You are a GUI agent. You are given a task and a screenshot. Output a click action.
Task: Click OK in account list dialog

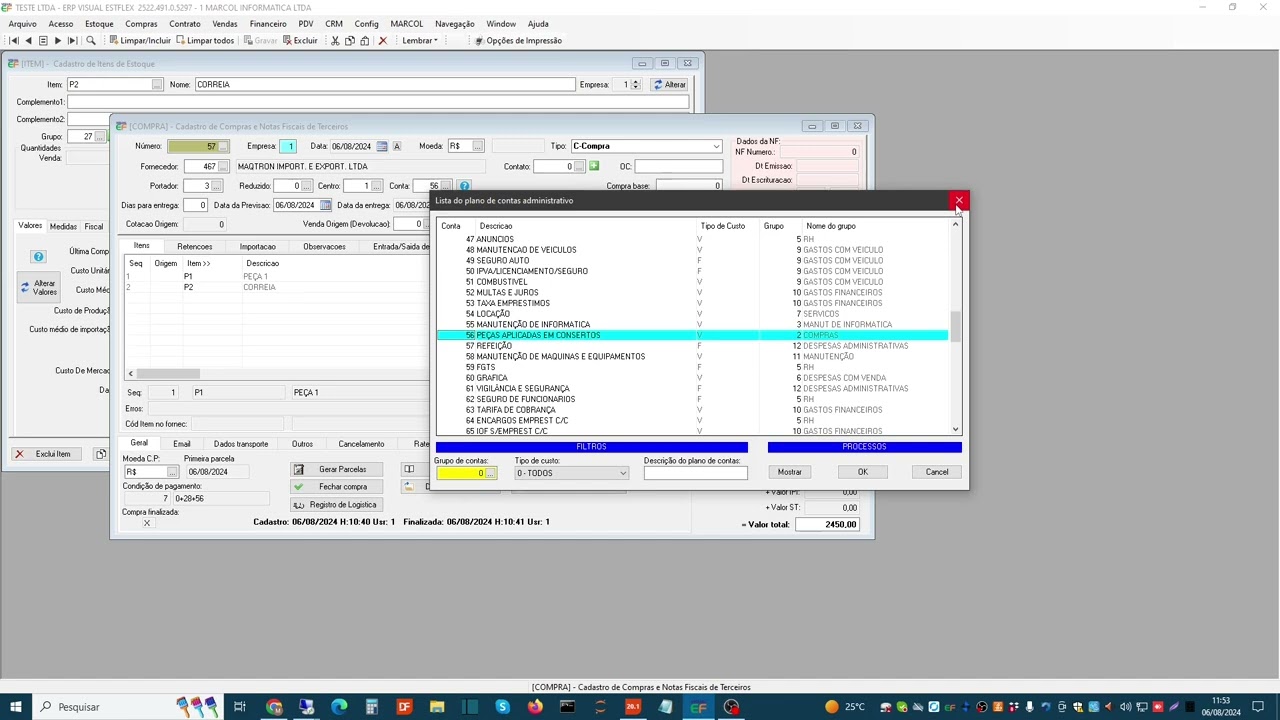click(862, 472)
